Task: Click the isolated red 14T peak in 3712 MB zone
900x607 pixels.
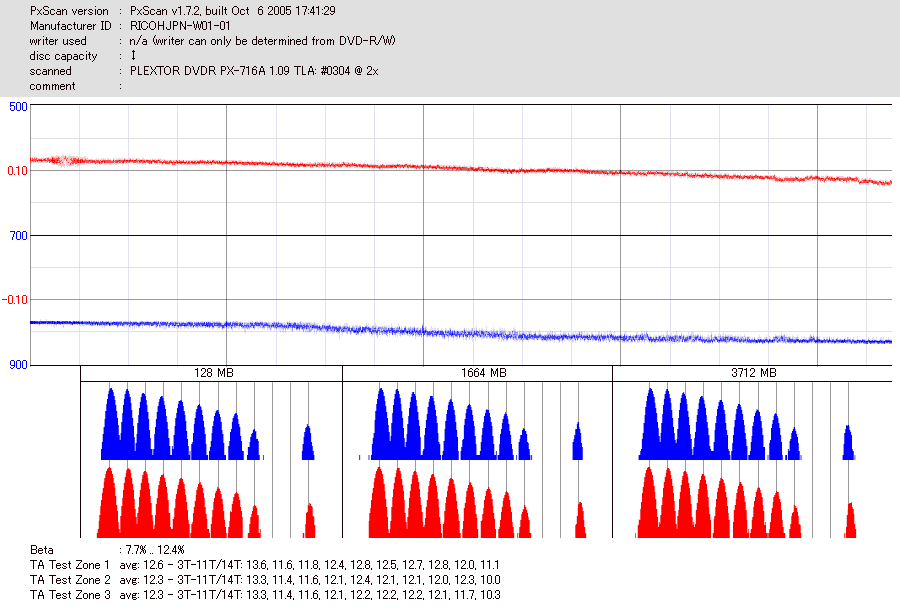Action: [850, 520]
